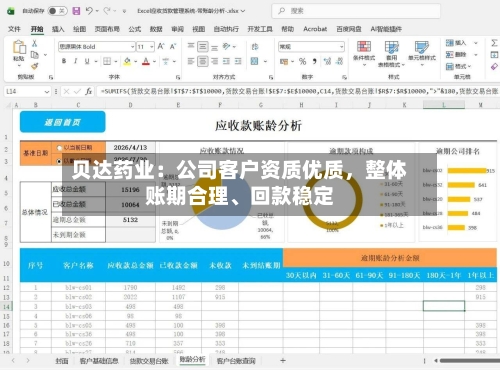500x370 pixels.
Task: Click the Top Align icon
Action: coord(191,46)
